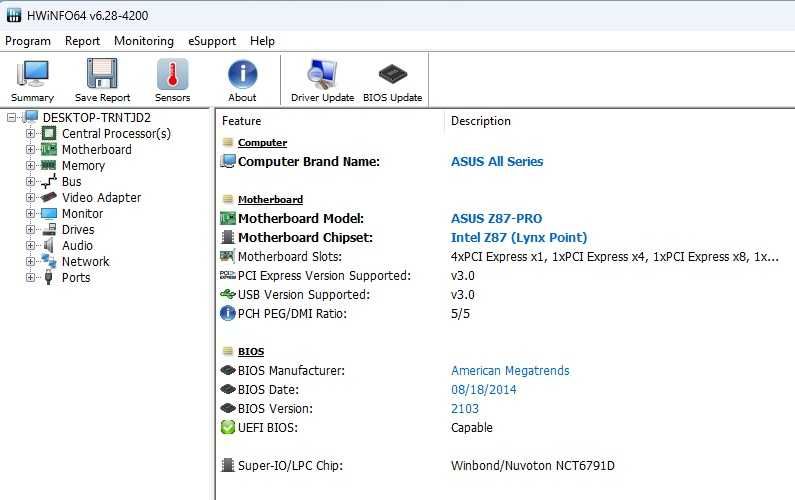Image resolution: width=795 pixels, height=500 pixels.
Task: Click the HWiNFO64 title bar app icon
Action: [x=14, y=15]
